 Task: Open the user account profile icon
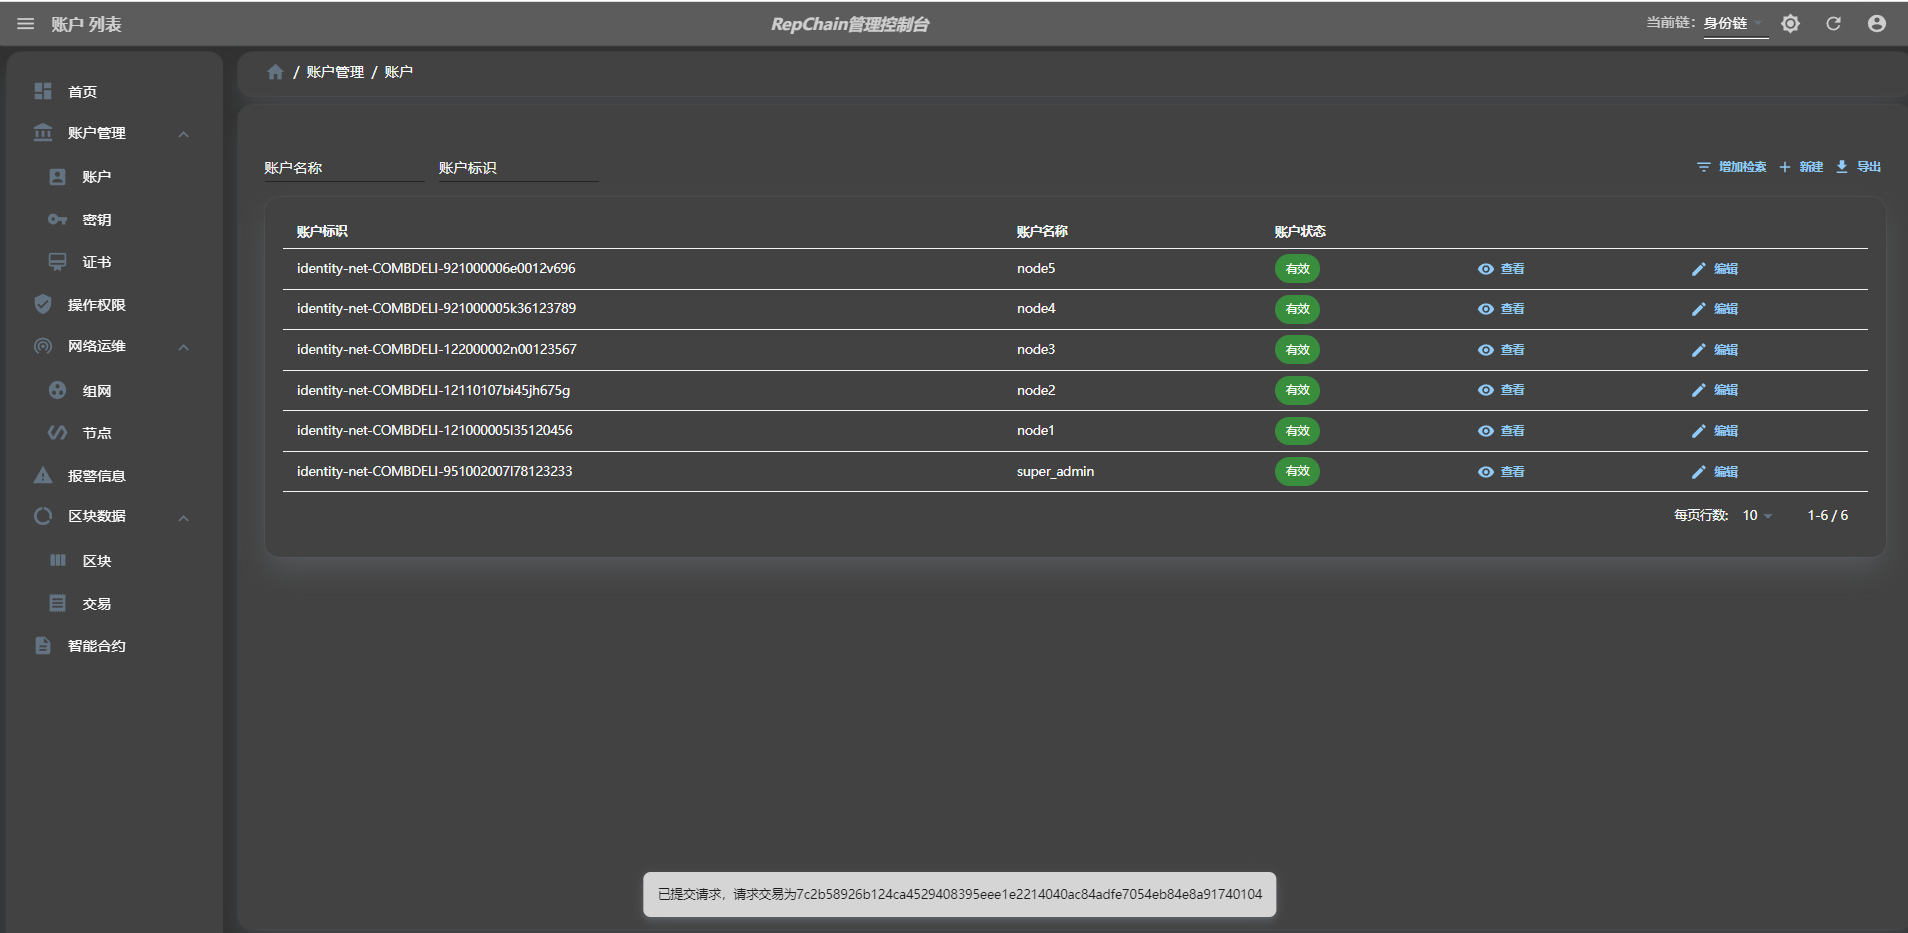[x=1876, y=23]
